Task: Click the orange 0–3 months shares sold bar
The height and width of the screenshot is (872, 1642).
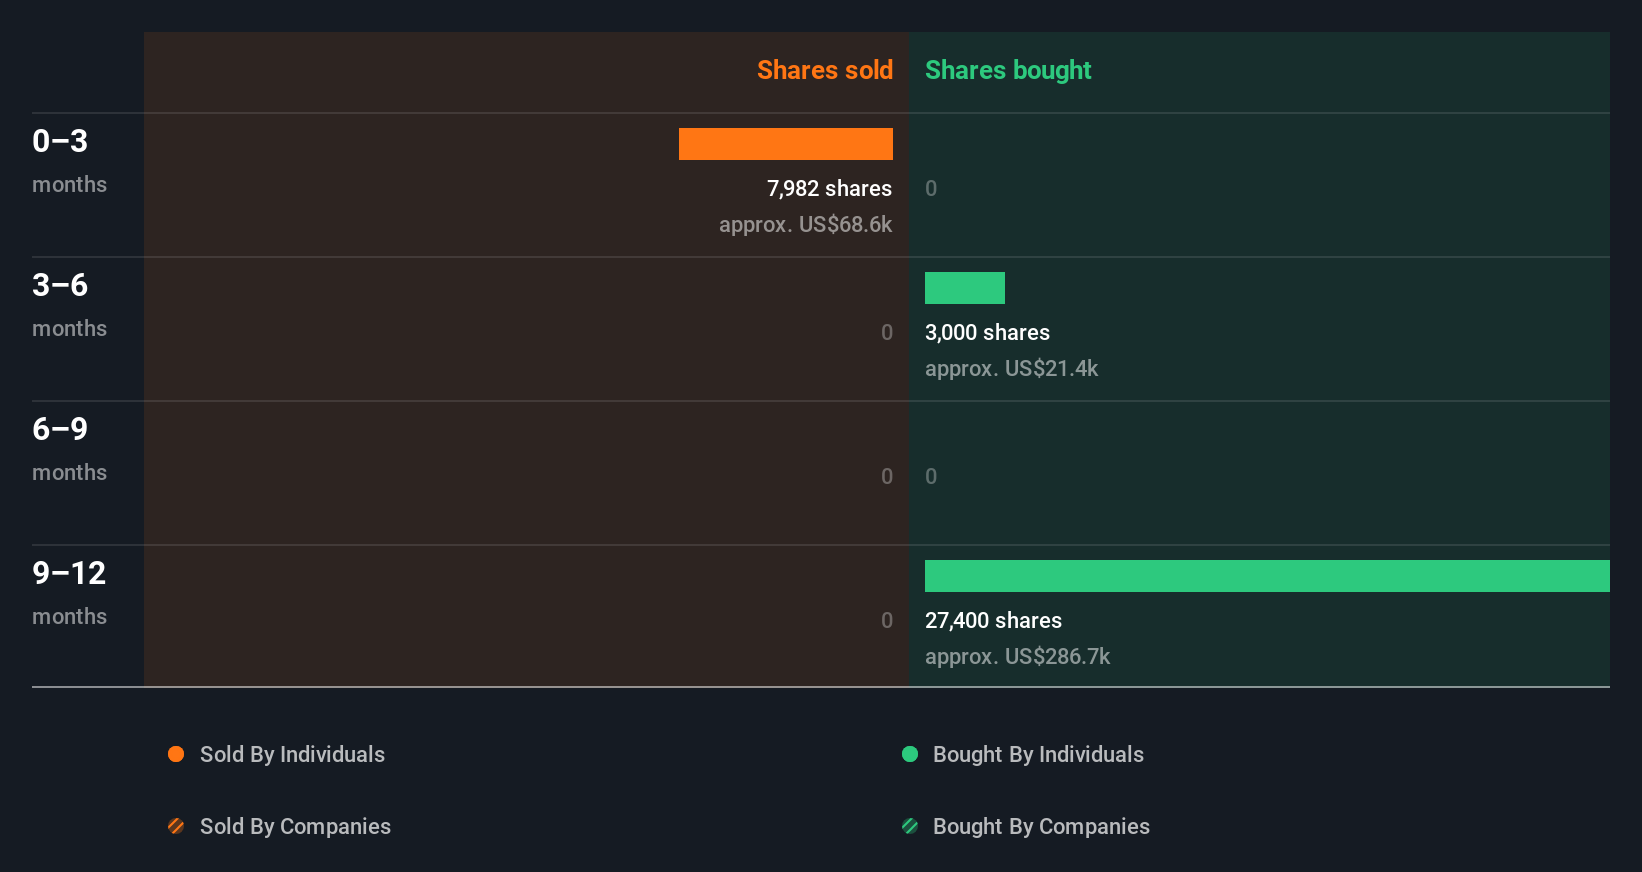Action: coord(786,144)
